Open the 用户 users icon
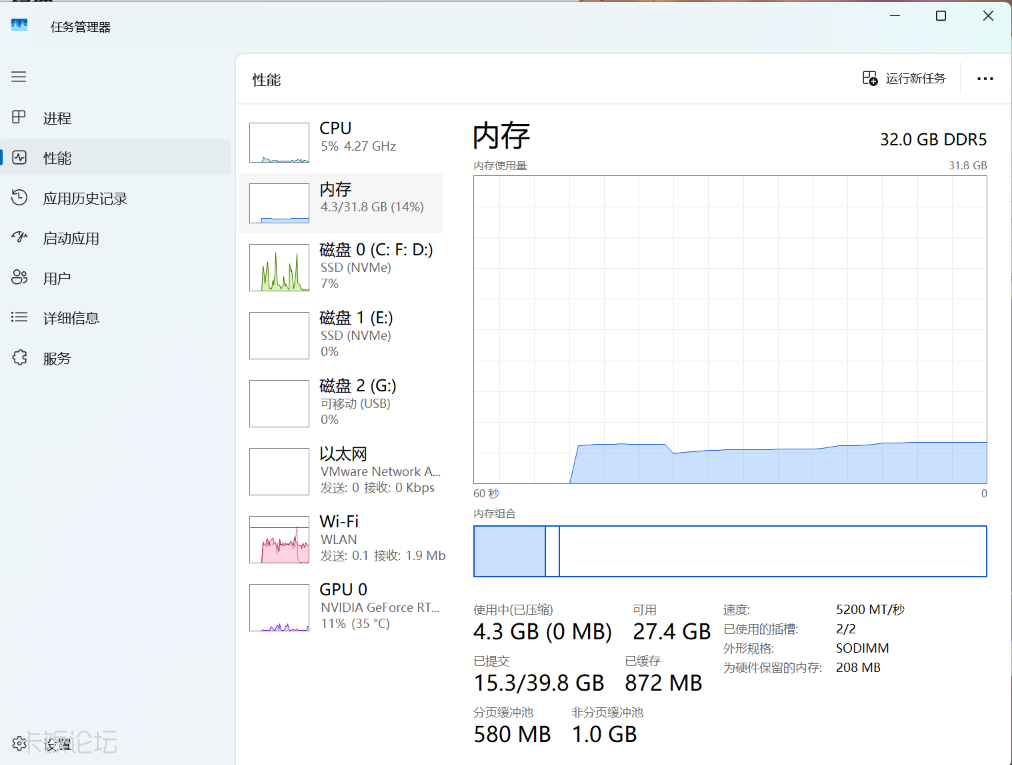 click(19, 278)
